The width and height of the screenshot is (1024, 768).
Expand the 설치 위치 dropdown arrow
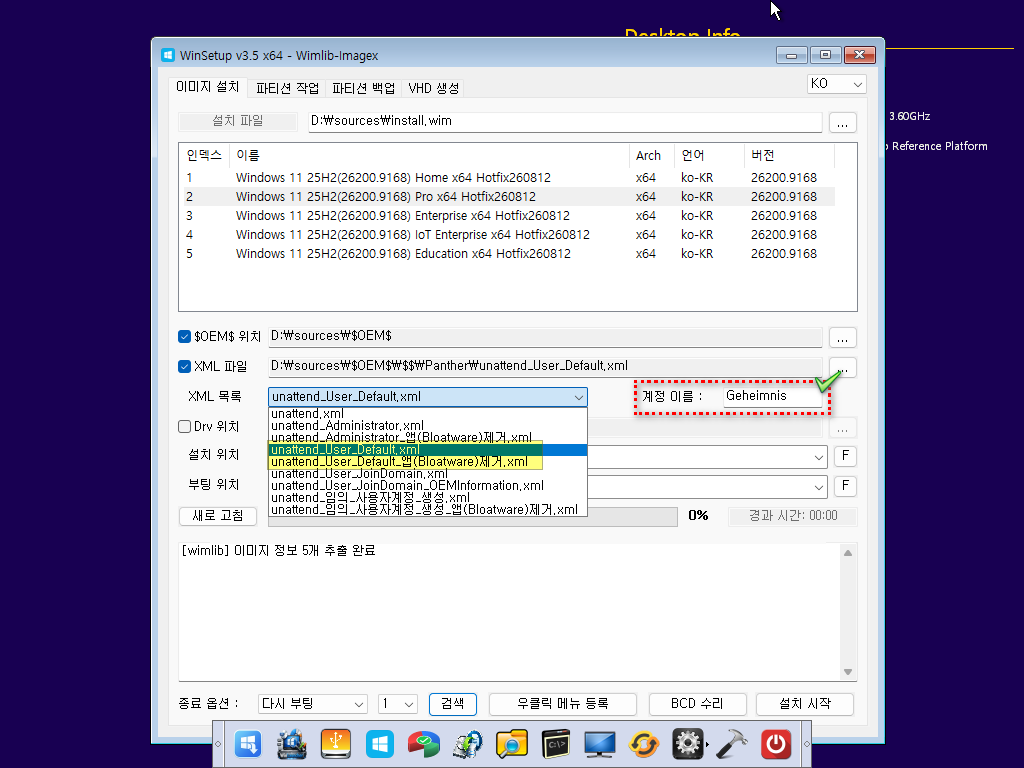coord(818,457)
